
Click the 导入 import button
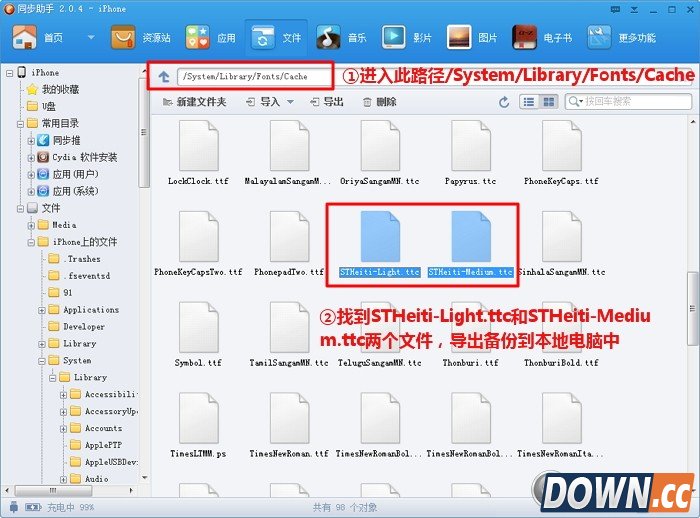pos(263,102)
